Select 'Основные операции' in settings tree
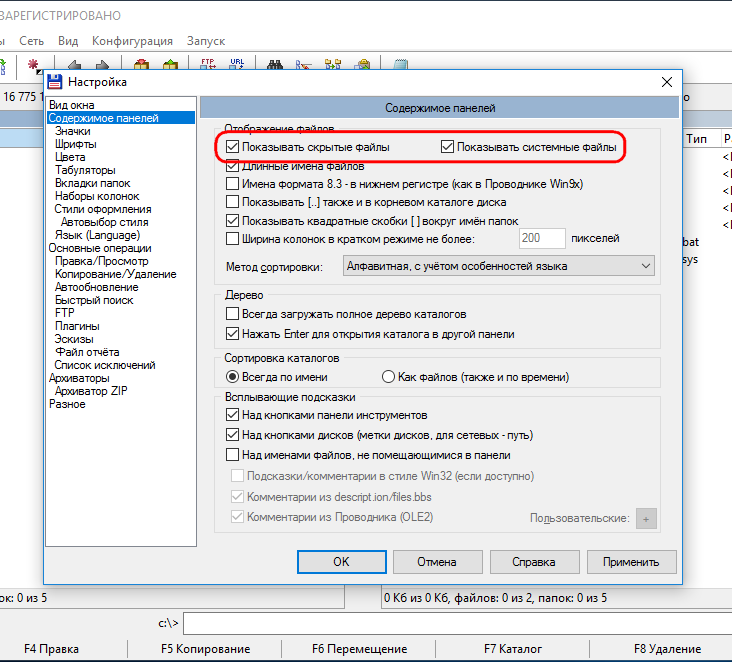Image resolution: width=732 pixels, height=662 pixels. pyautogui.click(x=100, y=248)
